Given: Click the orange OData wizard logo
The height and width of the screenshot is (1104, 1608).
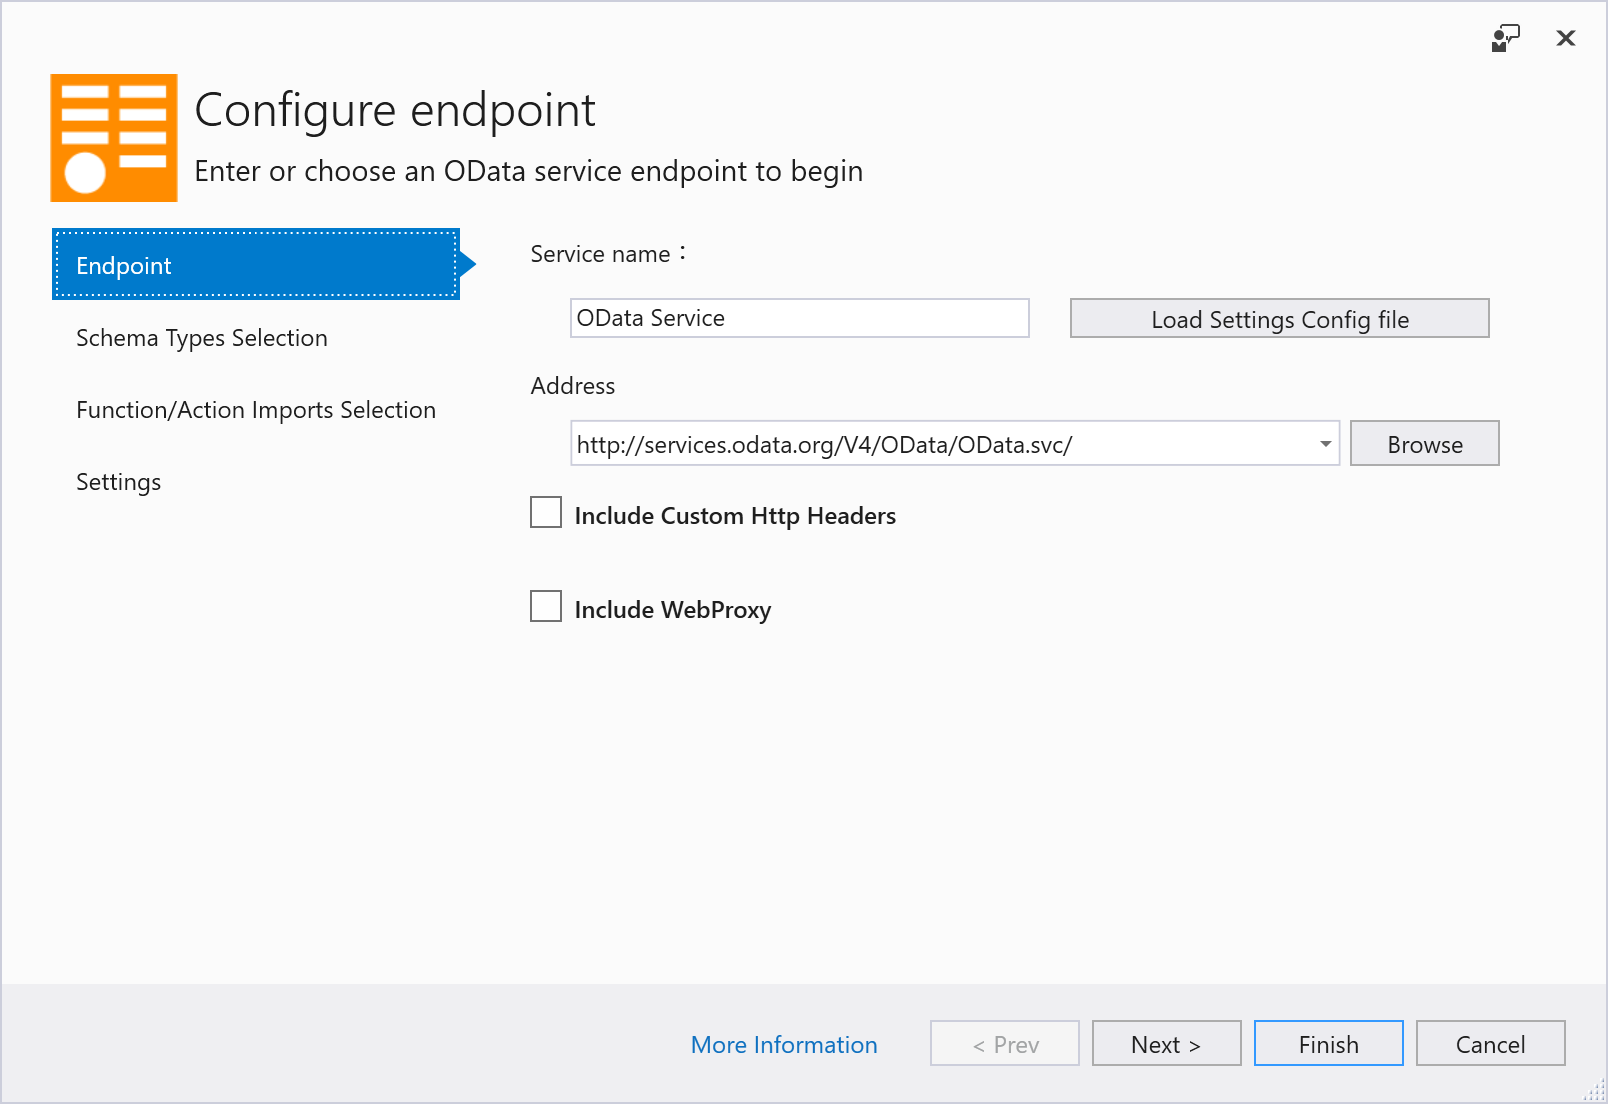Looking at the screenshot, I should 114,138.
